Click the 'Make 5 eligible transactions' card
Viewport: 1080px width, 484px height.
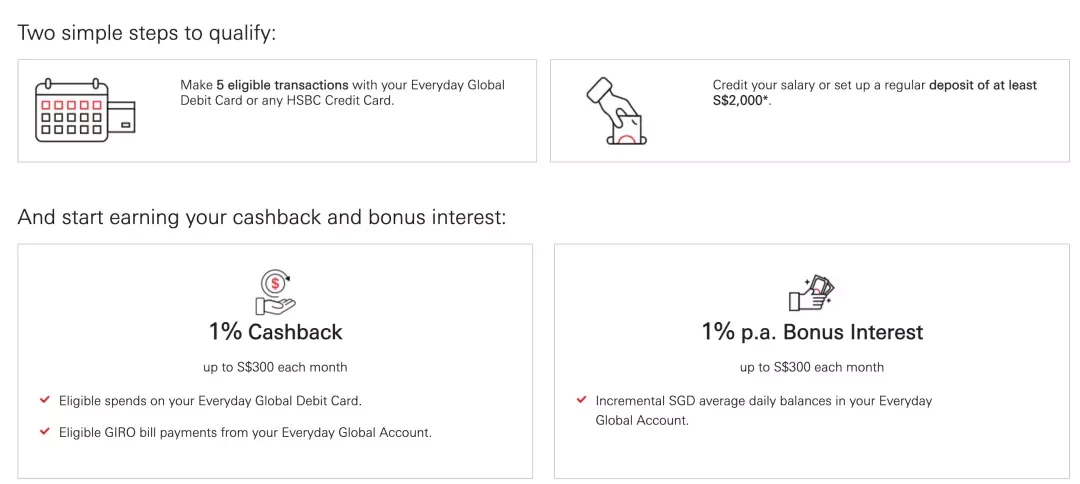coord(277,111)
